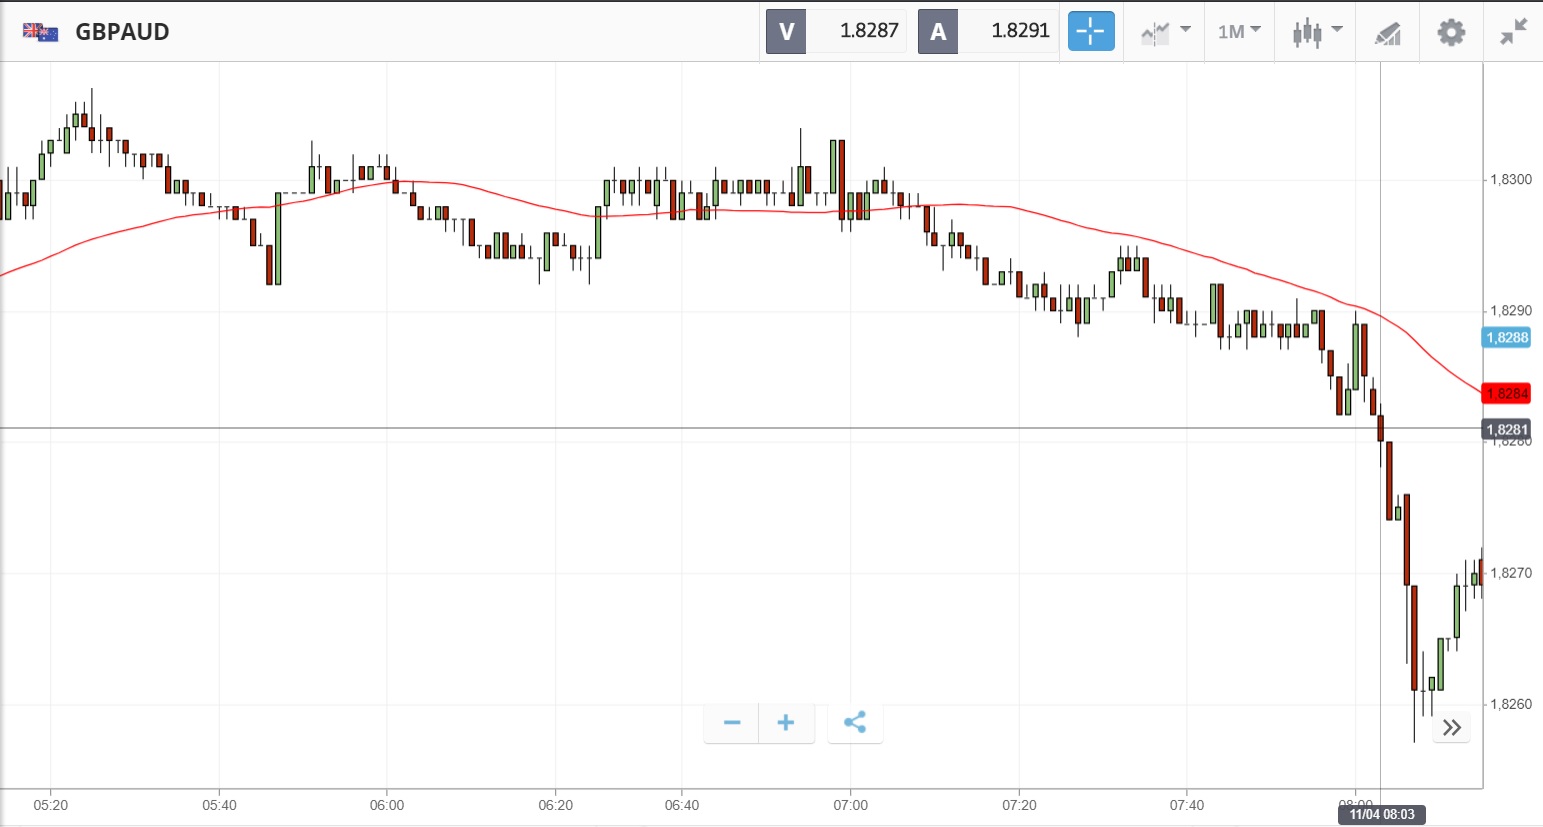The height and width of the screenshot is (827, 1543).
Task: Click the 1,8290 price axis label
Action: click(x=1511, y=311)
